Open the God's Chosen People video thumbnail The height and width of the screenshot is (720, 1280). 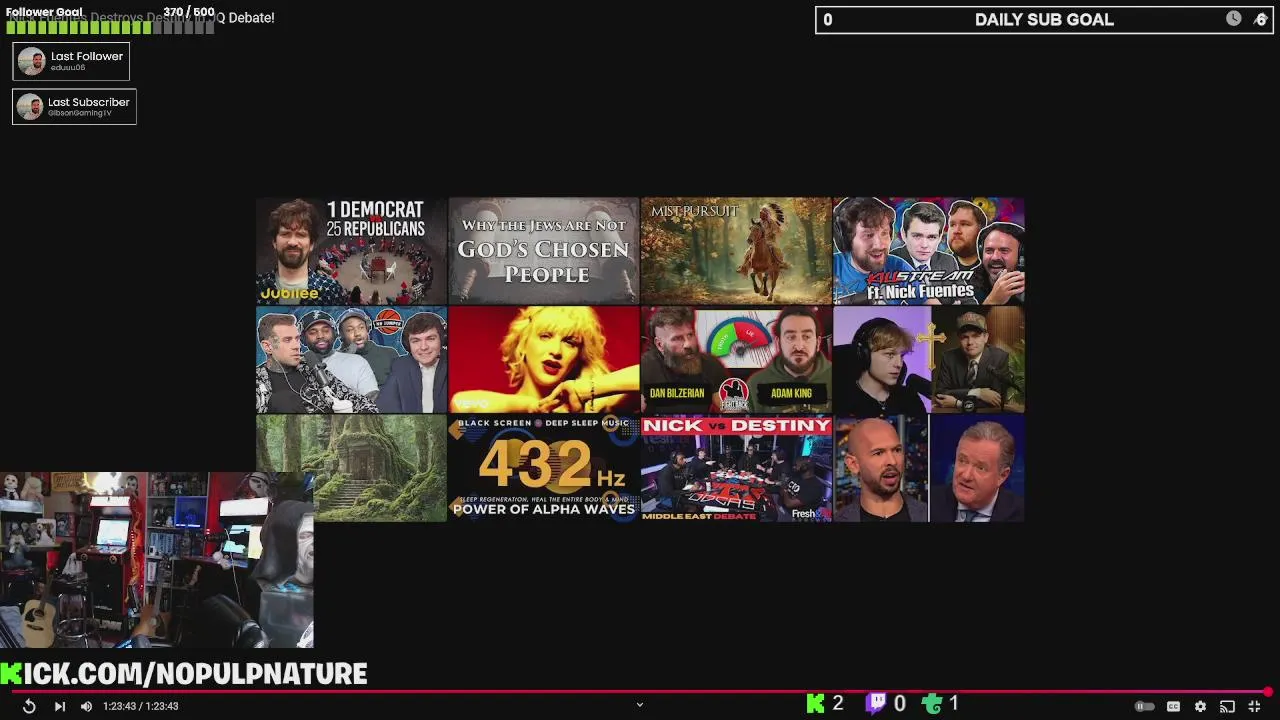click(x=543, y=250)
